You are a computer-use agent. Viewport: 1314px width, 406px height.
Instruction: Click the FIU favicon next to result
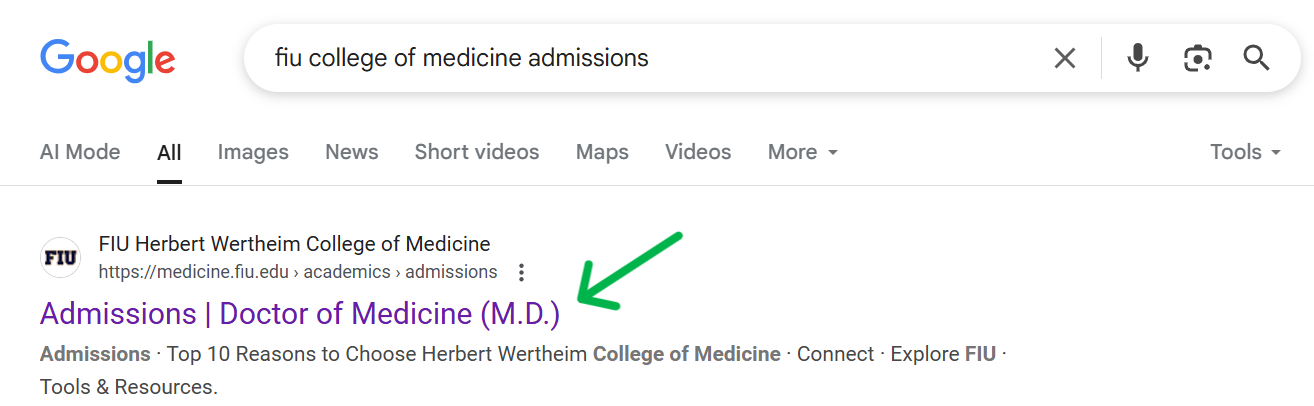[60, 258]
